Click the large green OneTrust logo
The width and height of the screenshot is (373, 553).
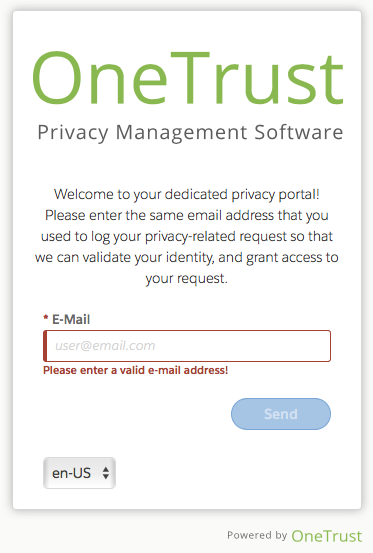pyautogui.click(x=188, y=78)
